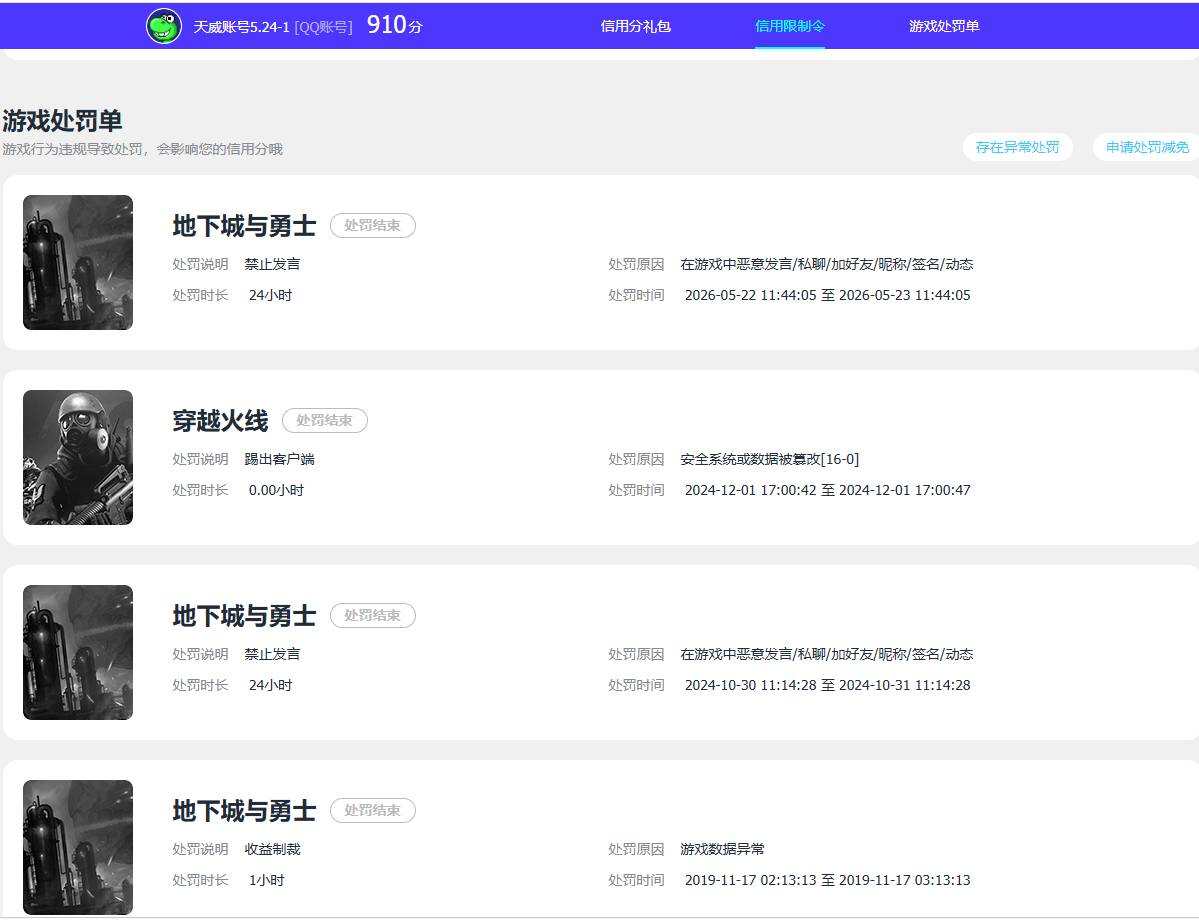This screenshot has width=1199, height=920.
Task: Click the 穿越火线 game title
Action: click(220, 421)
